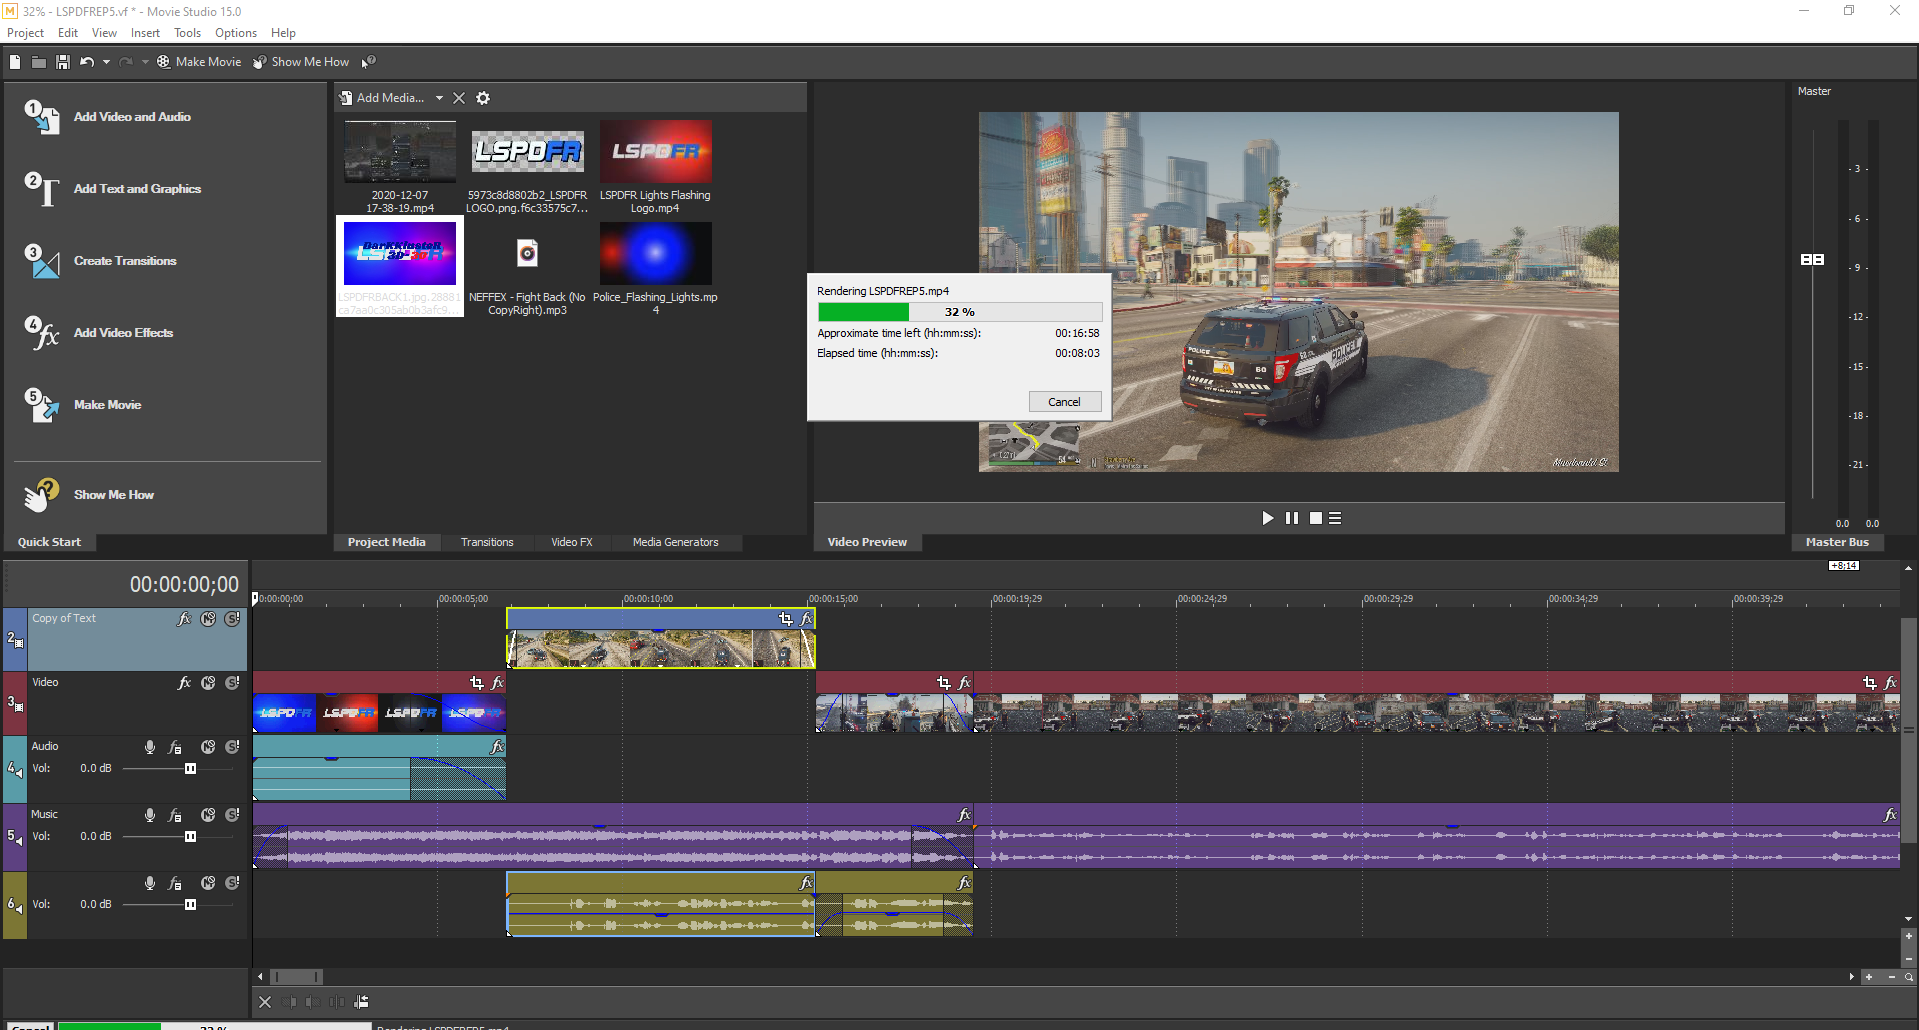Viewport: 1919px width, 1030px height.
Task: Open Track FX on Copy of Text track
Action: [184, 619]
